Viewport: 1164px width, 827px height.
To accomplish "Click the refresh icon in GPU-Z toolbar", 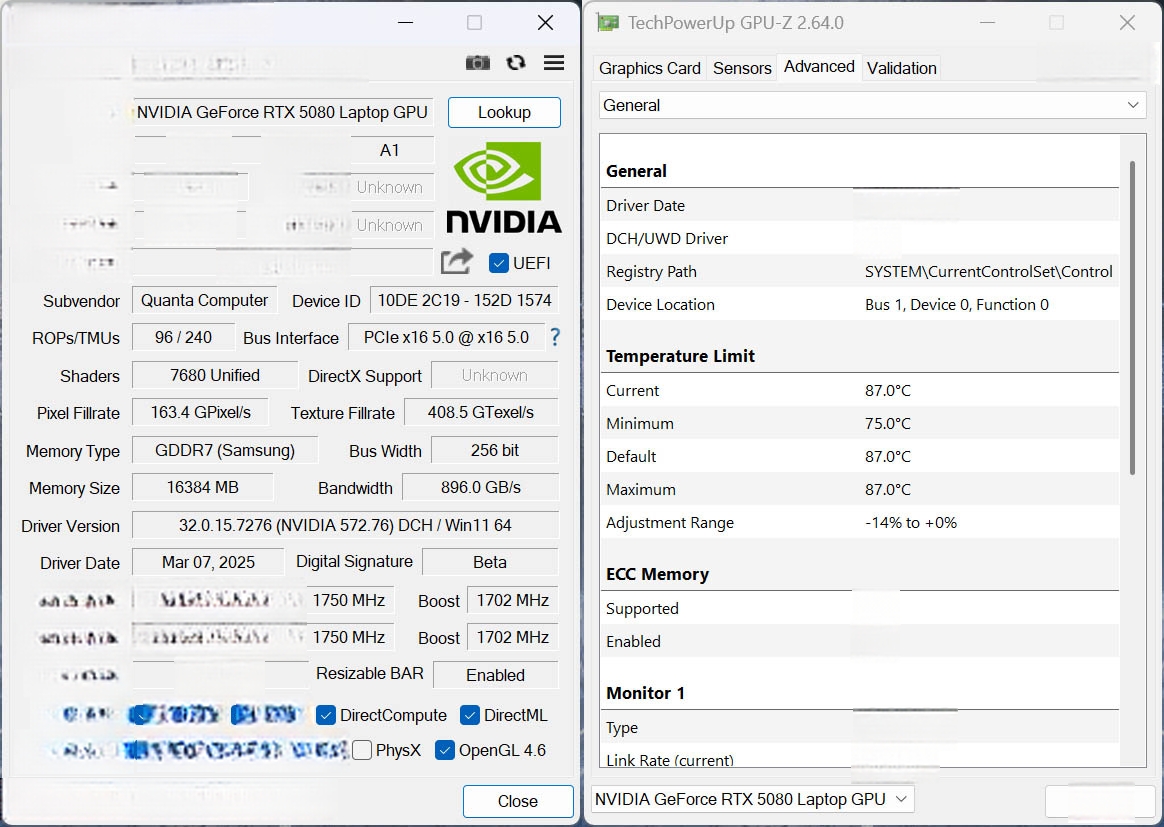I will 516,63.
